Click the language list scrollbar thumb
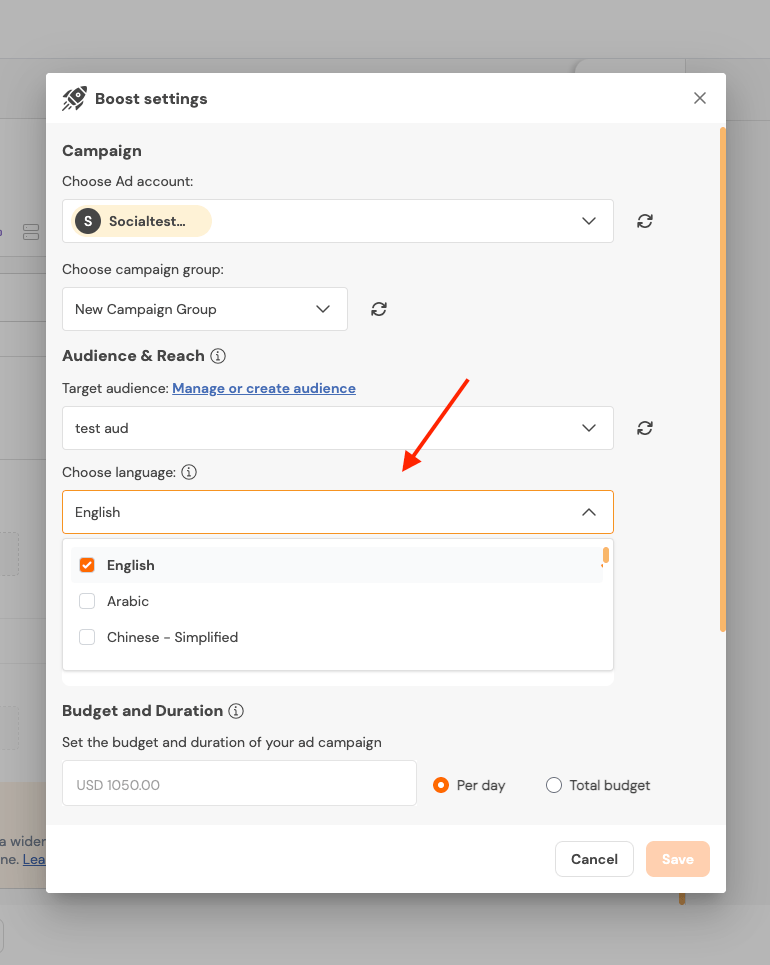770x965 pixels. (x=606, y=555)
